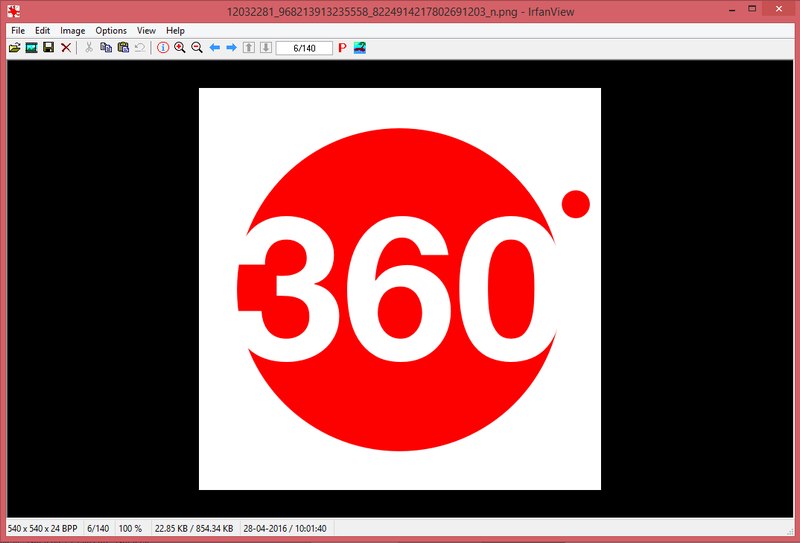Open a file with the folder icon
The width and height of the screenshot is (800, 543).
pos(14,48)
